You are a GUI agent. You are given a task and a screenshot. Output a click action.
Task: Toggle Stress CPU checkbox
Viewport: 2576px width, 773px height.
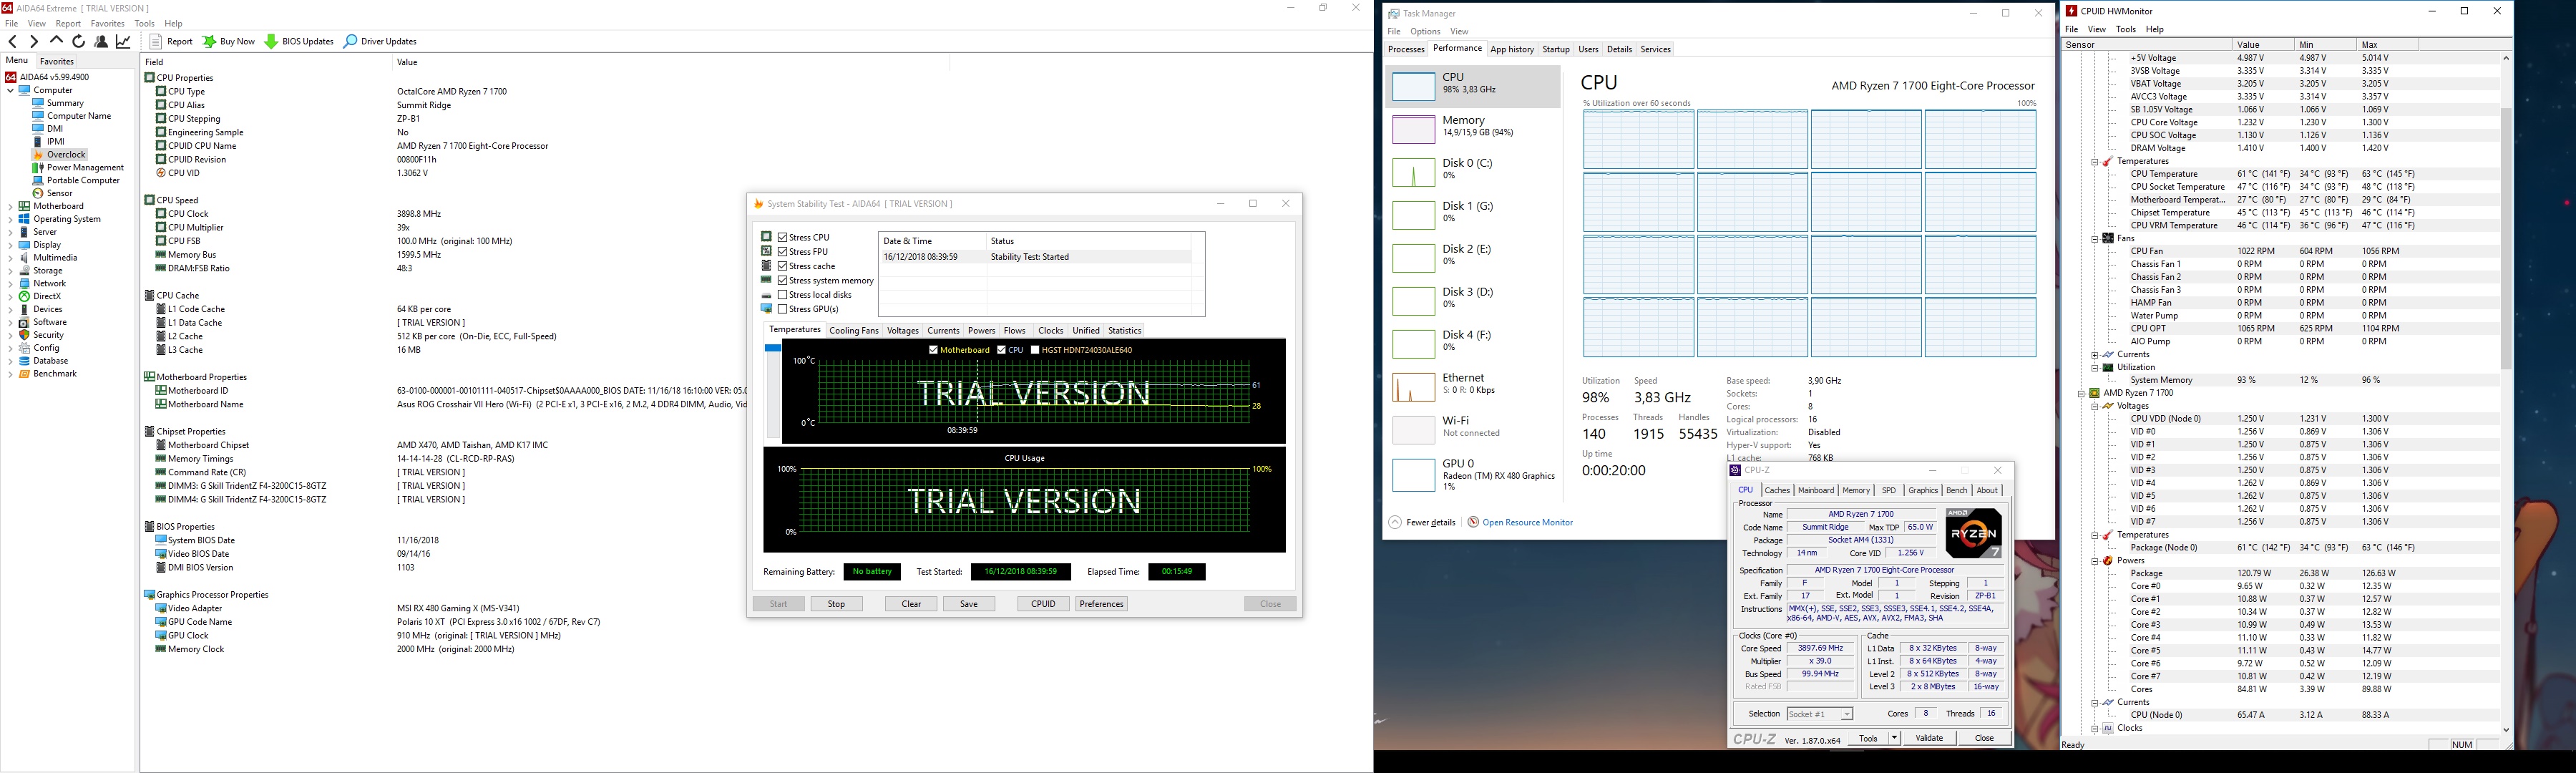tap(782, 237)
